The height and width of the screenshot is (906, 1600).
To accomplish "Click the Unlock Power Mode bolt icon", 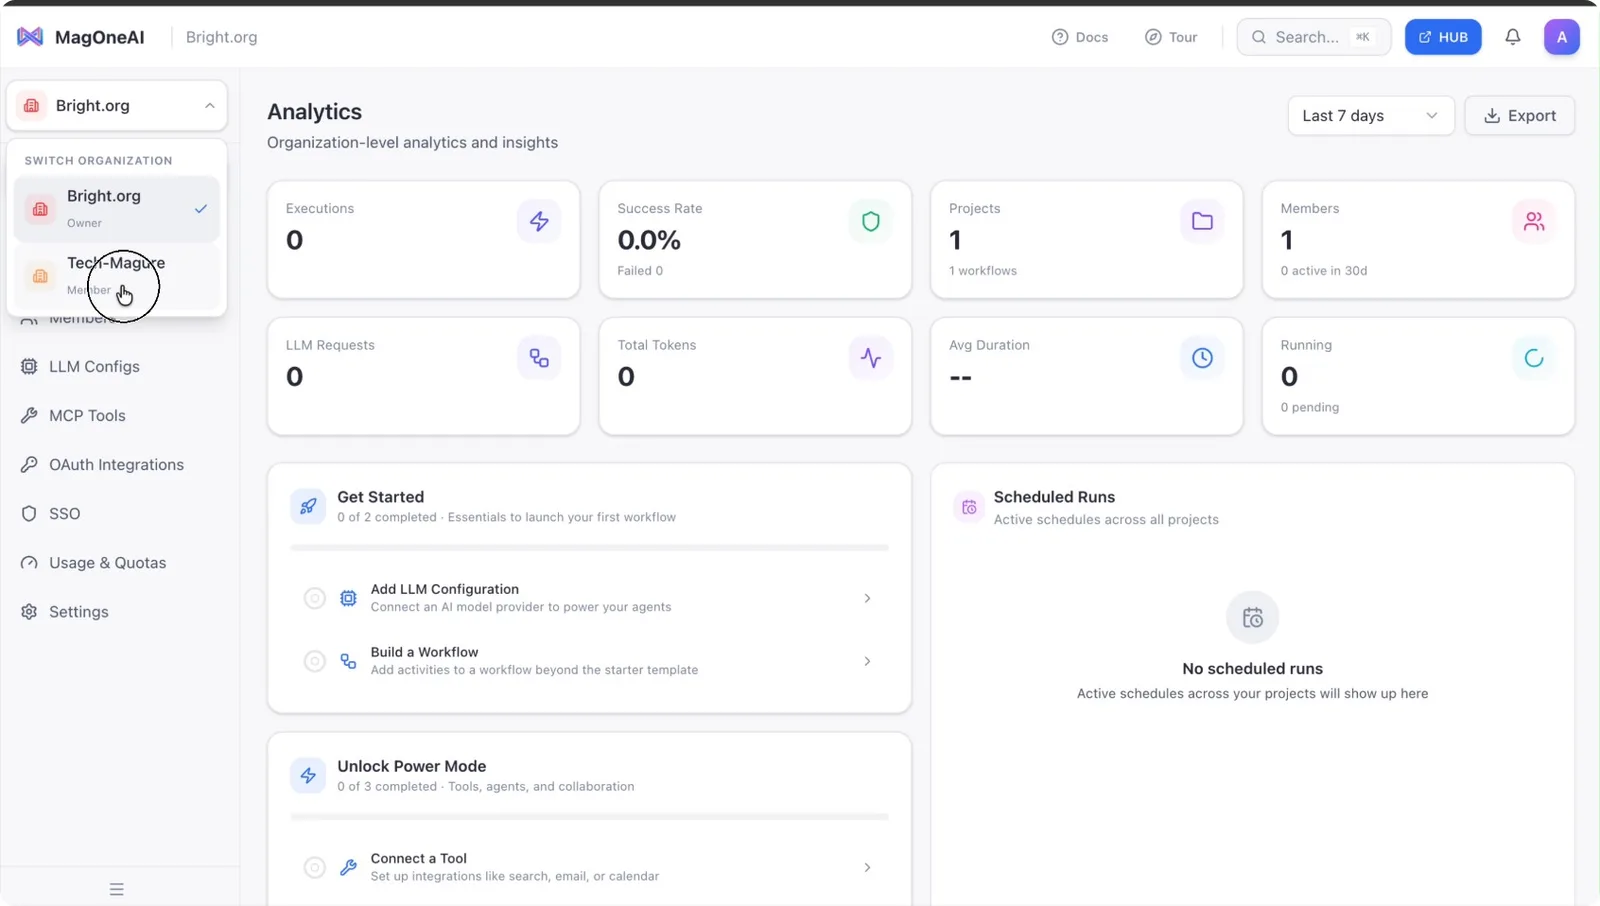I will [x=308, y=775].
